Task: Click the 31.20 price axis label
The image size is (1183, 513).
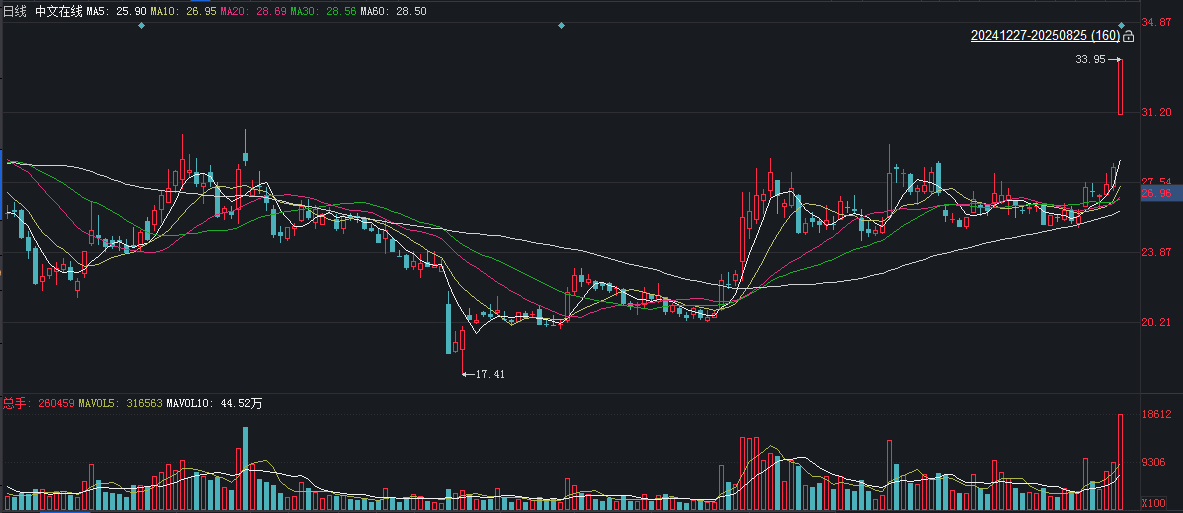Action: (1156, 112)
